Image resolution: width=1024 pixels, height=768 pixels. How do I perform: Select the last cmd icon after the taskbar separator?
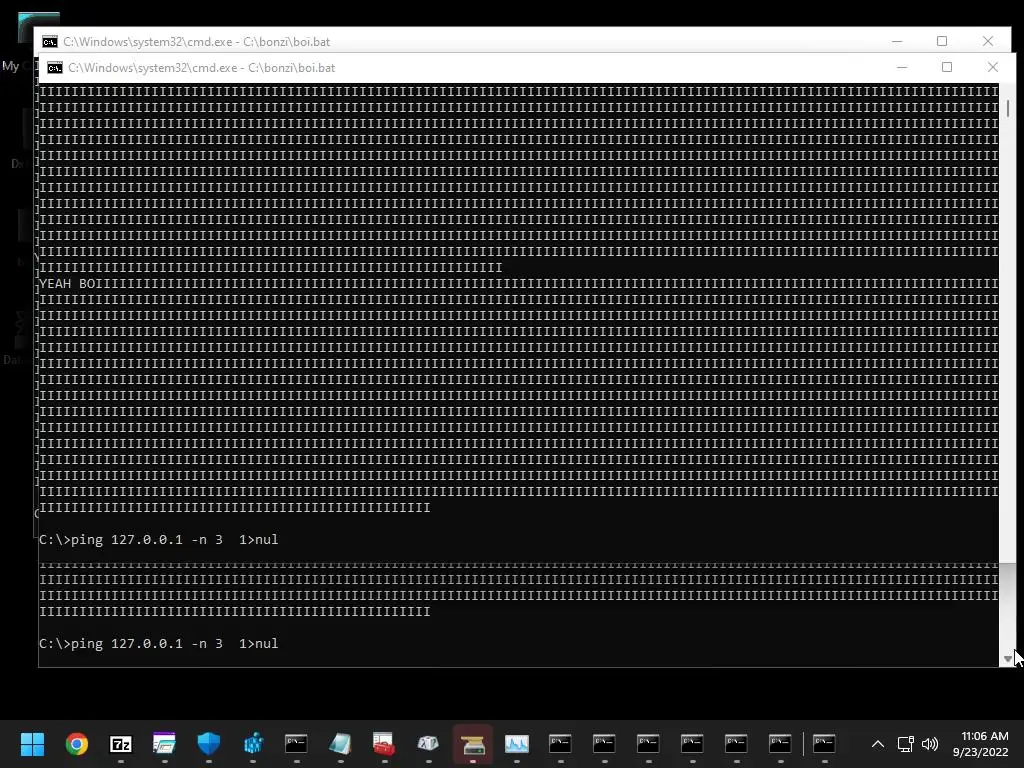click(824, 743)
